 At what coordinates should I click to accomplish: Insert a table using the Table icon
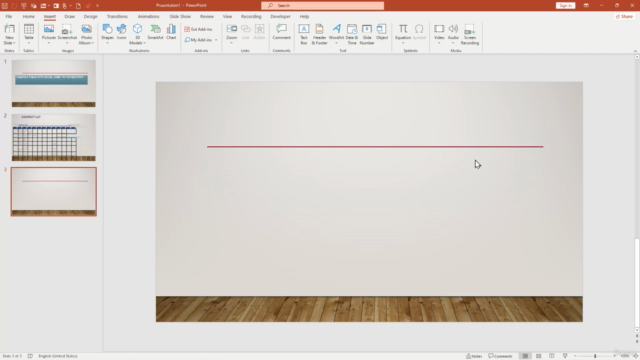(29, 34)
